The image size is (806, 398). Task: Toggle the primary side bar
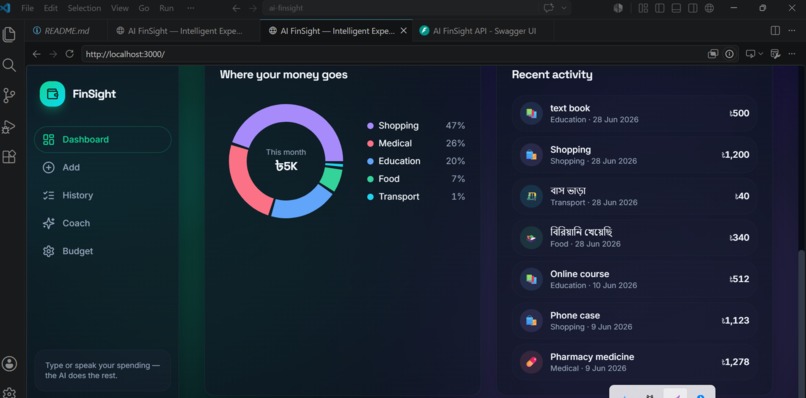660,8
